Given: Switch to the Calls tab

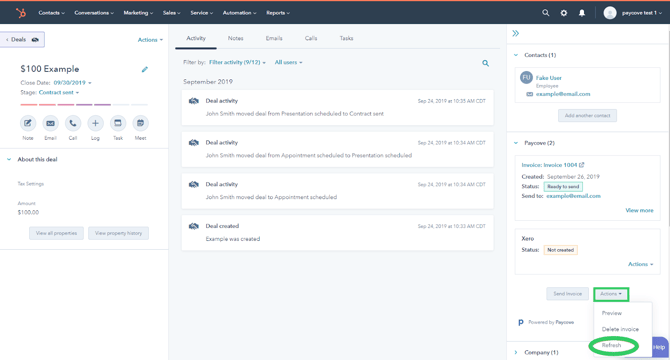Looking at the screenshot, I should pos(311,38).
